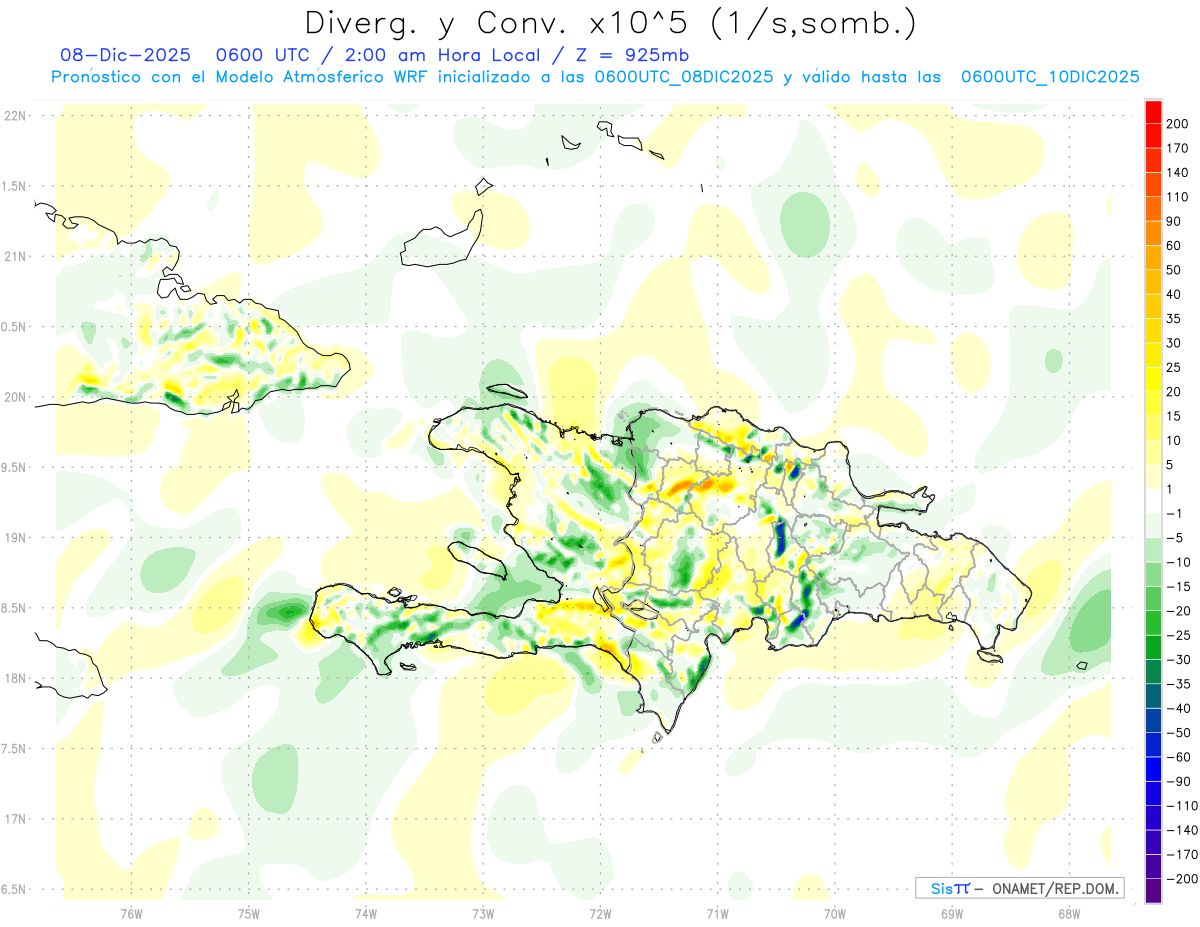Click the '70W' longitude axis label
1200x927 pixels.
[x=834, y=913]
